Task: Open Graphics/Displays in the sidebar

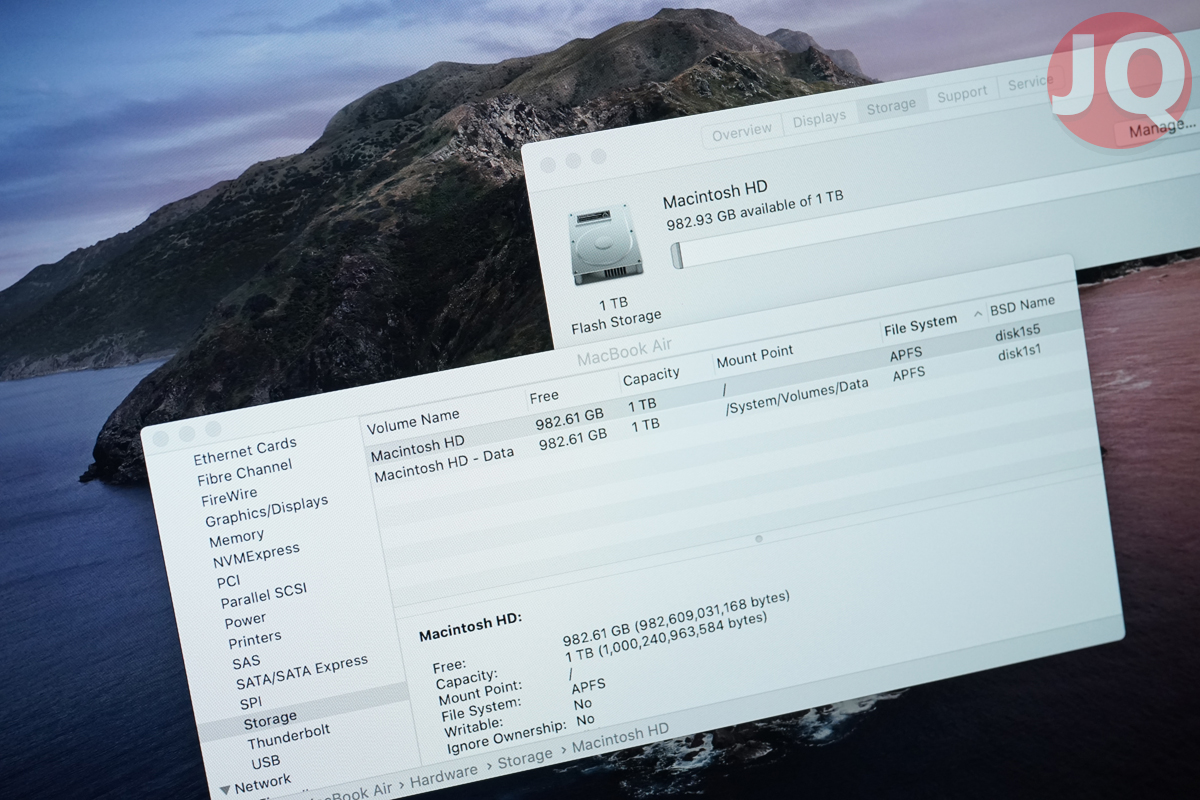Action: click(x=266, y=511)
